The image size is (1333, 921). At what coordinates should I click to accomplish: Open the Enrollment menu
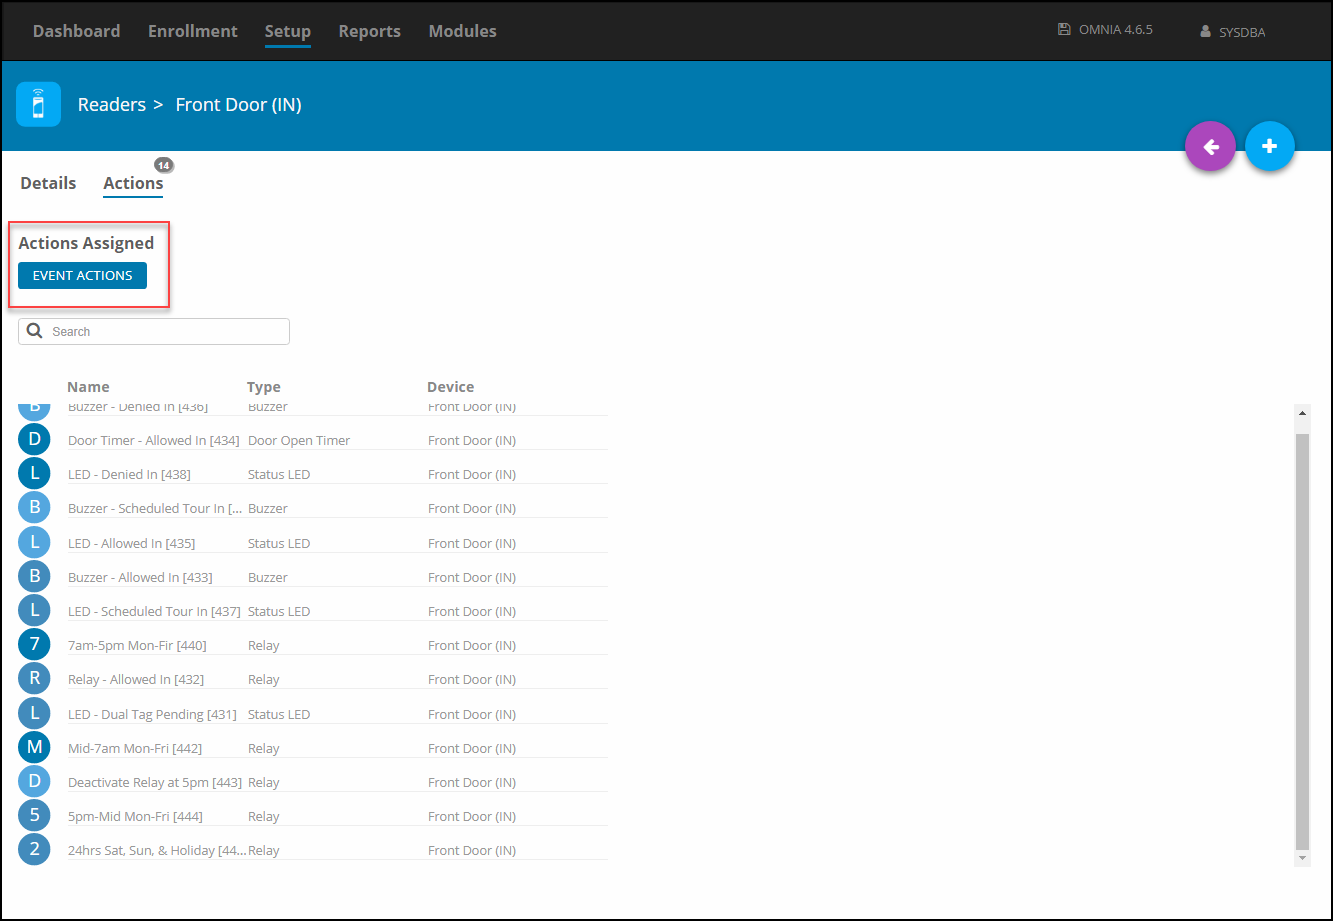coord(193,31)
